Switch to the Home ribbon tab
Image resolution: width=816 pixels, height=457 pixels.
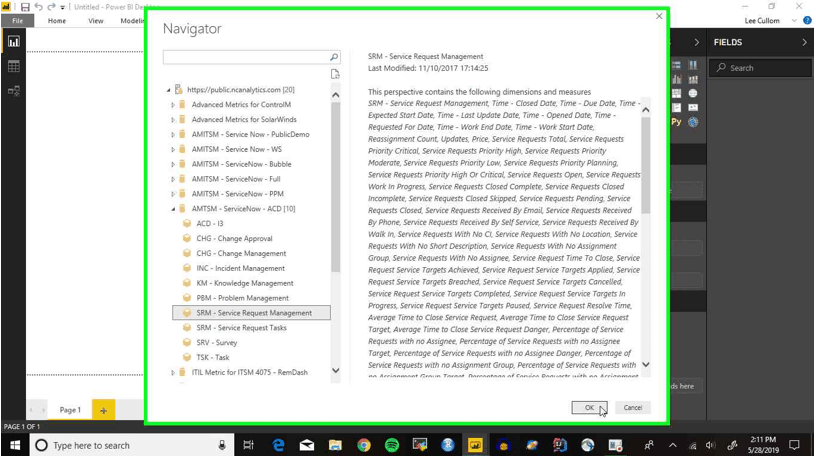click(x=57, y=21)
